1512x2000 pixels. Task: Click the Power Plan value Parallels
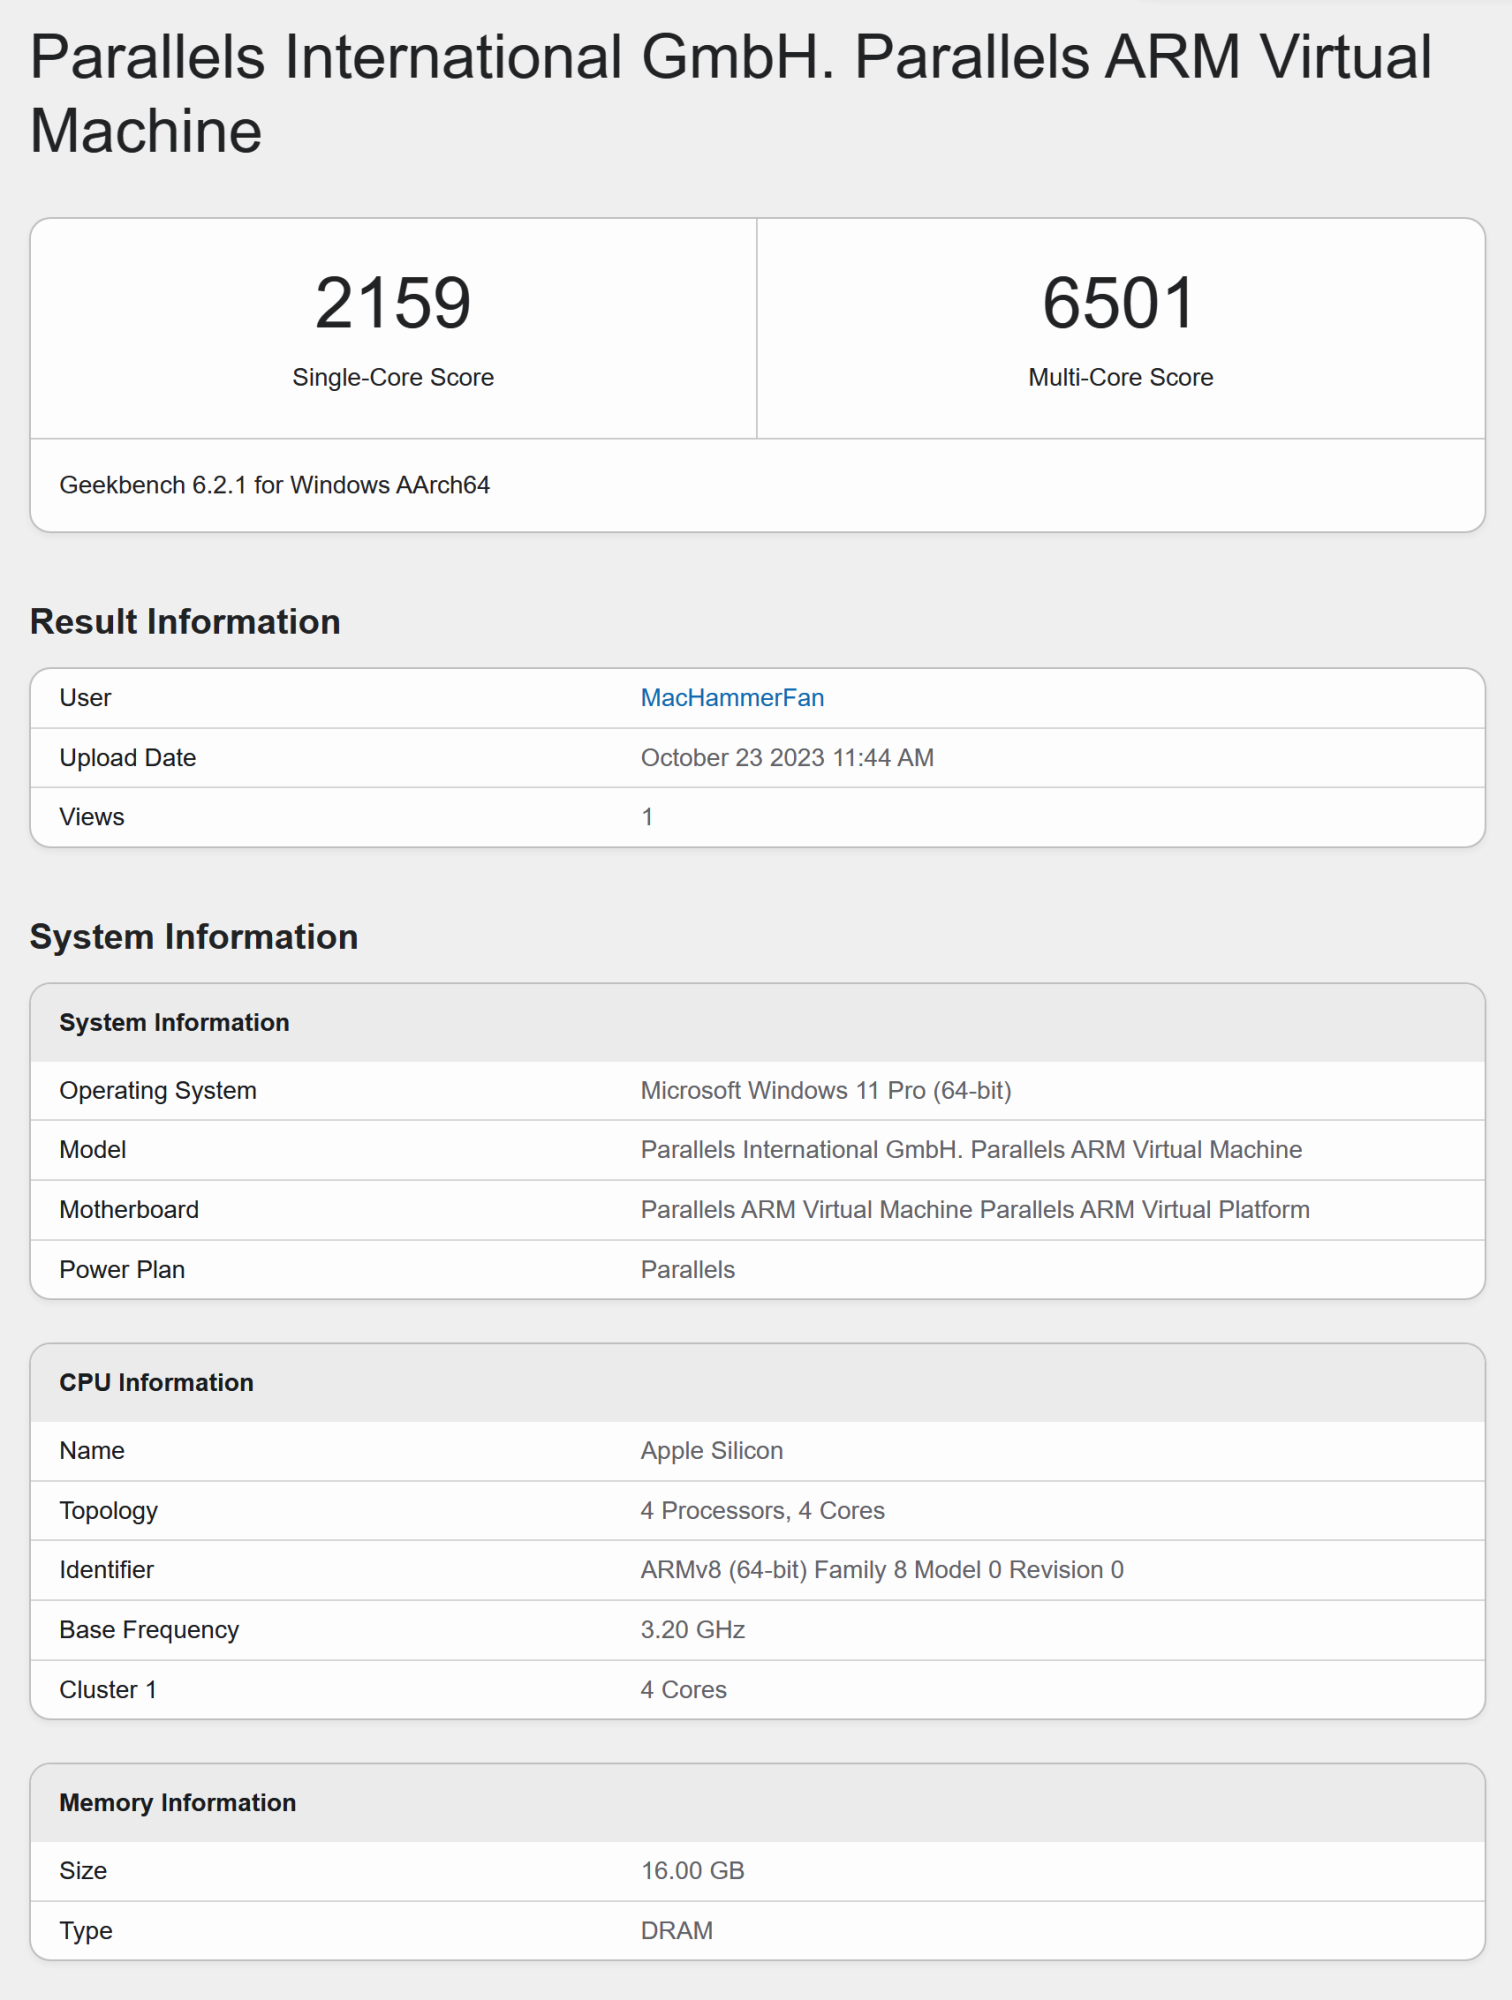click(x=688, y=1270)
